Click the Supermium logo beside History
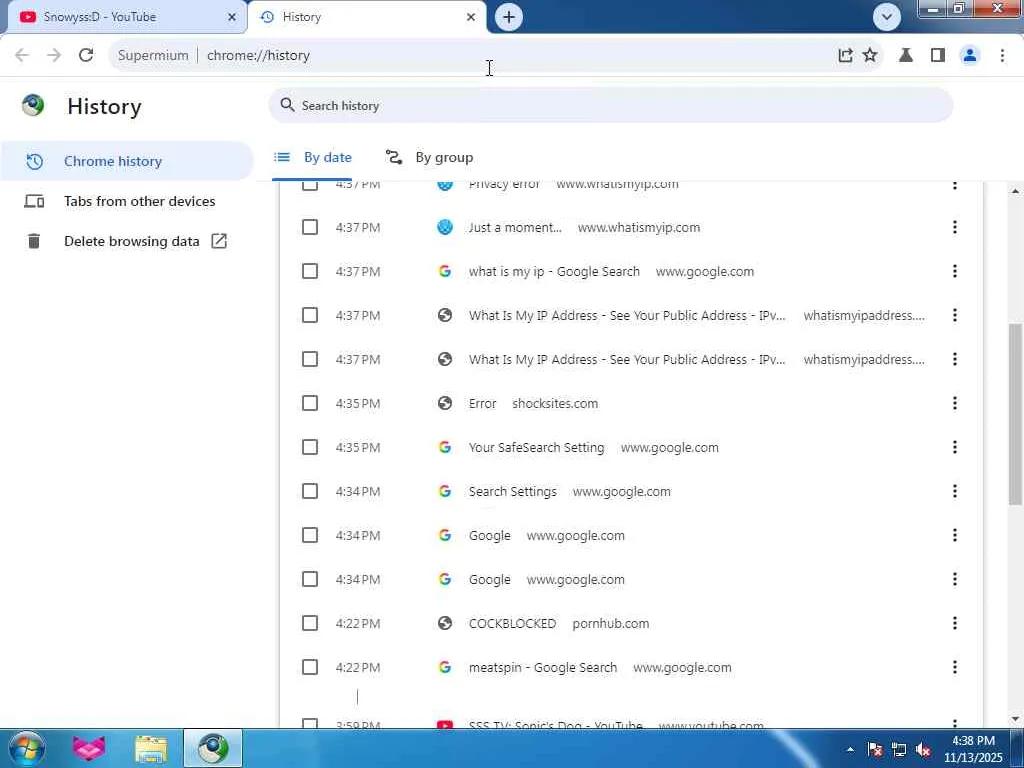1024x768 pixels. pyautogui.click(x=33, y=105)
